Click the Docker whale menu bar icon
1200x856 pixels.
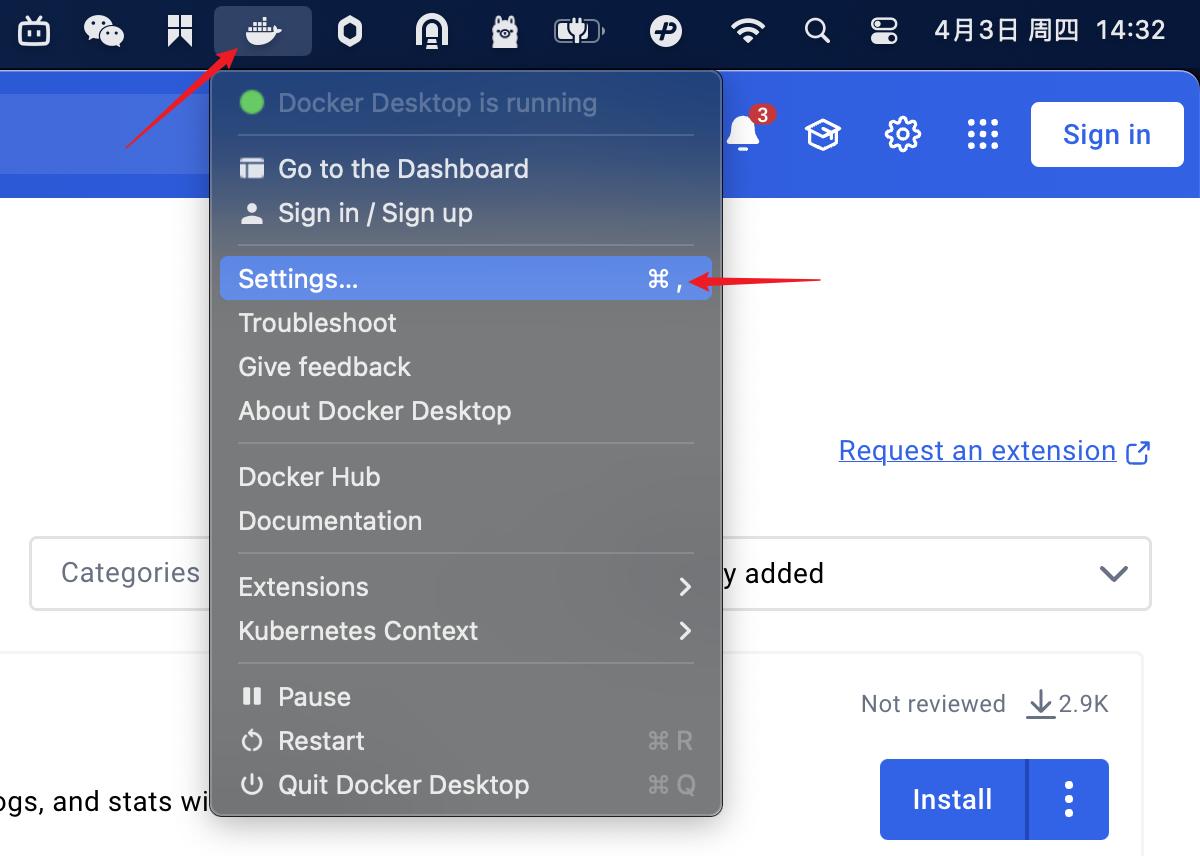263,31
